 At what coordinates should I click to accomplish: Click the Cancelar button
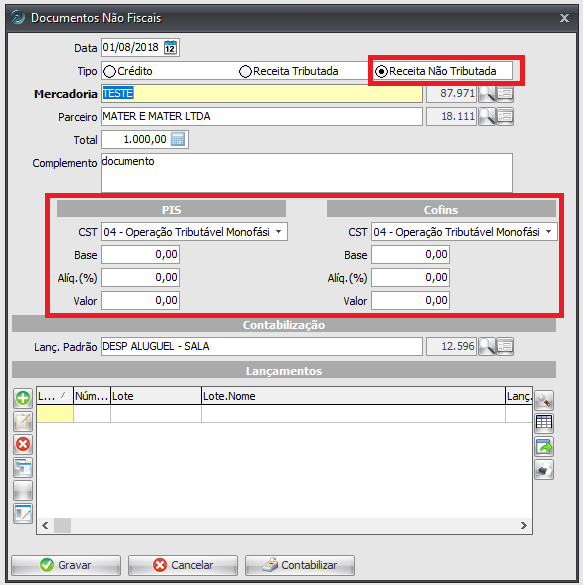point(183,565)
